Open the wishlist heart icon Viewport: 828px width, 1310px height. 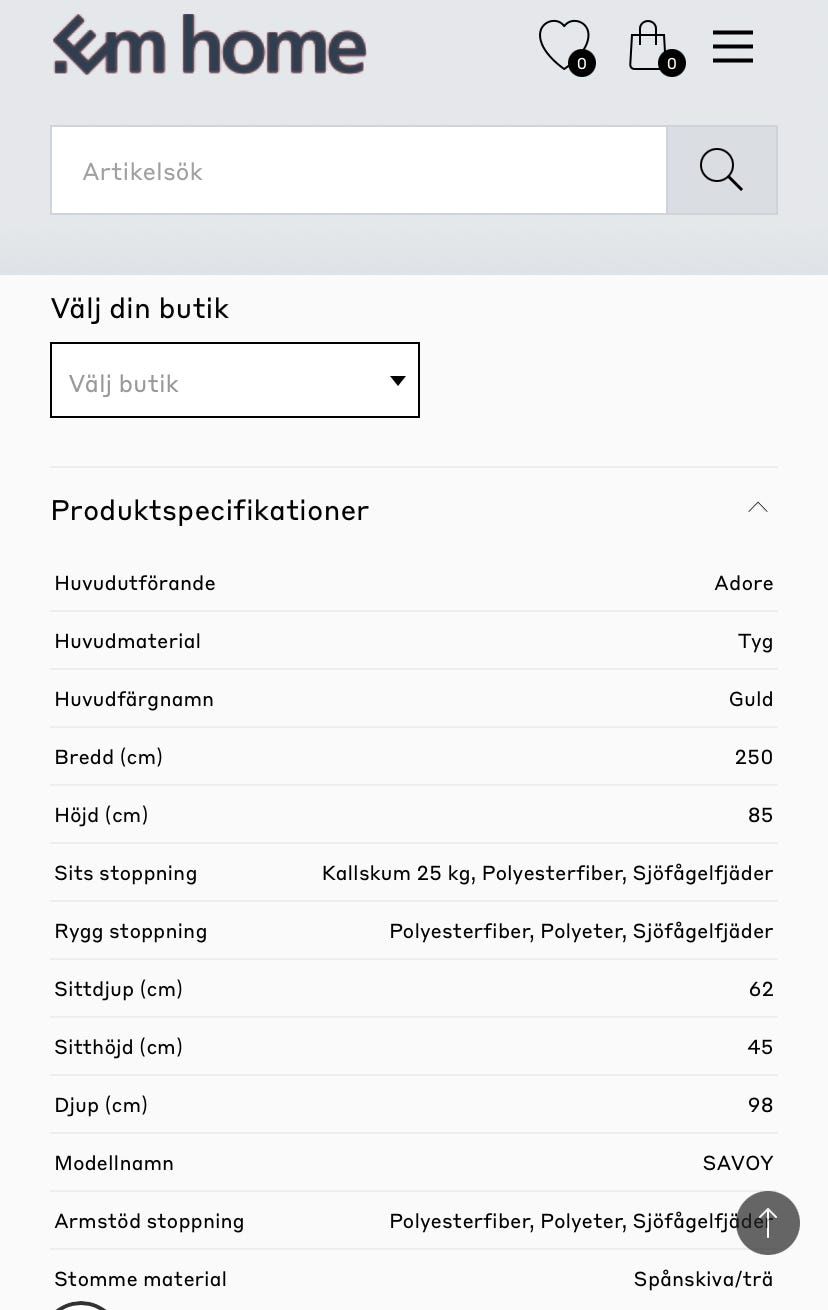pos(562,45)
